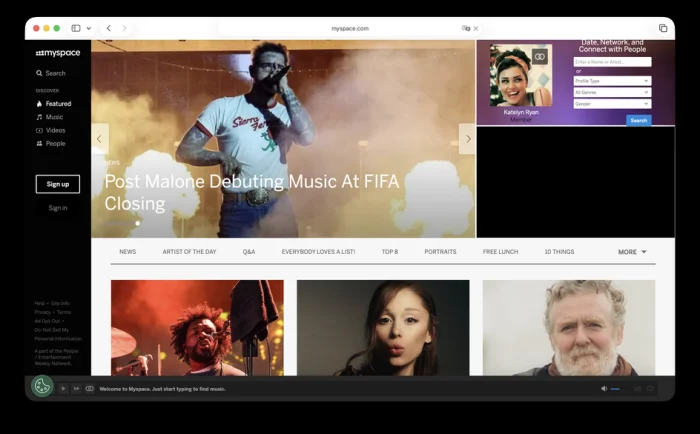Image resolution: width=700 pixels, height=434 pixels.
Task: Click the Help footer link
Action: tap(40, 304)
